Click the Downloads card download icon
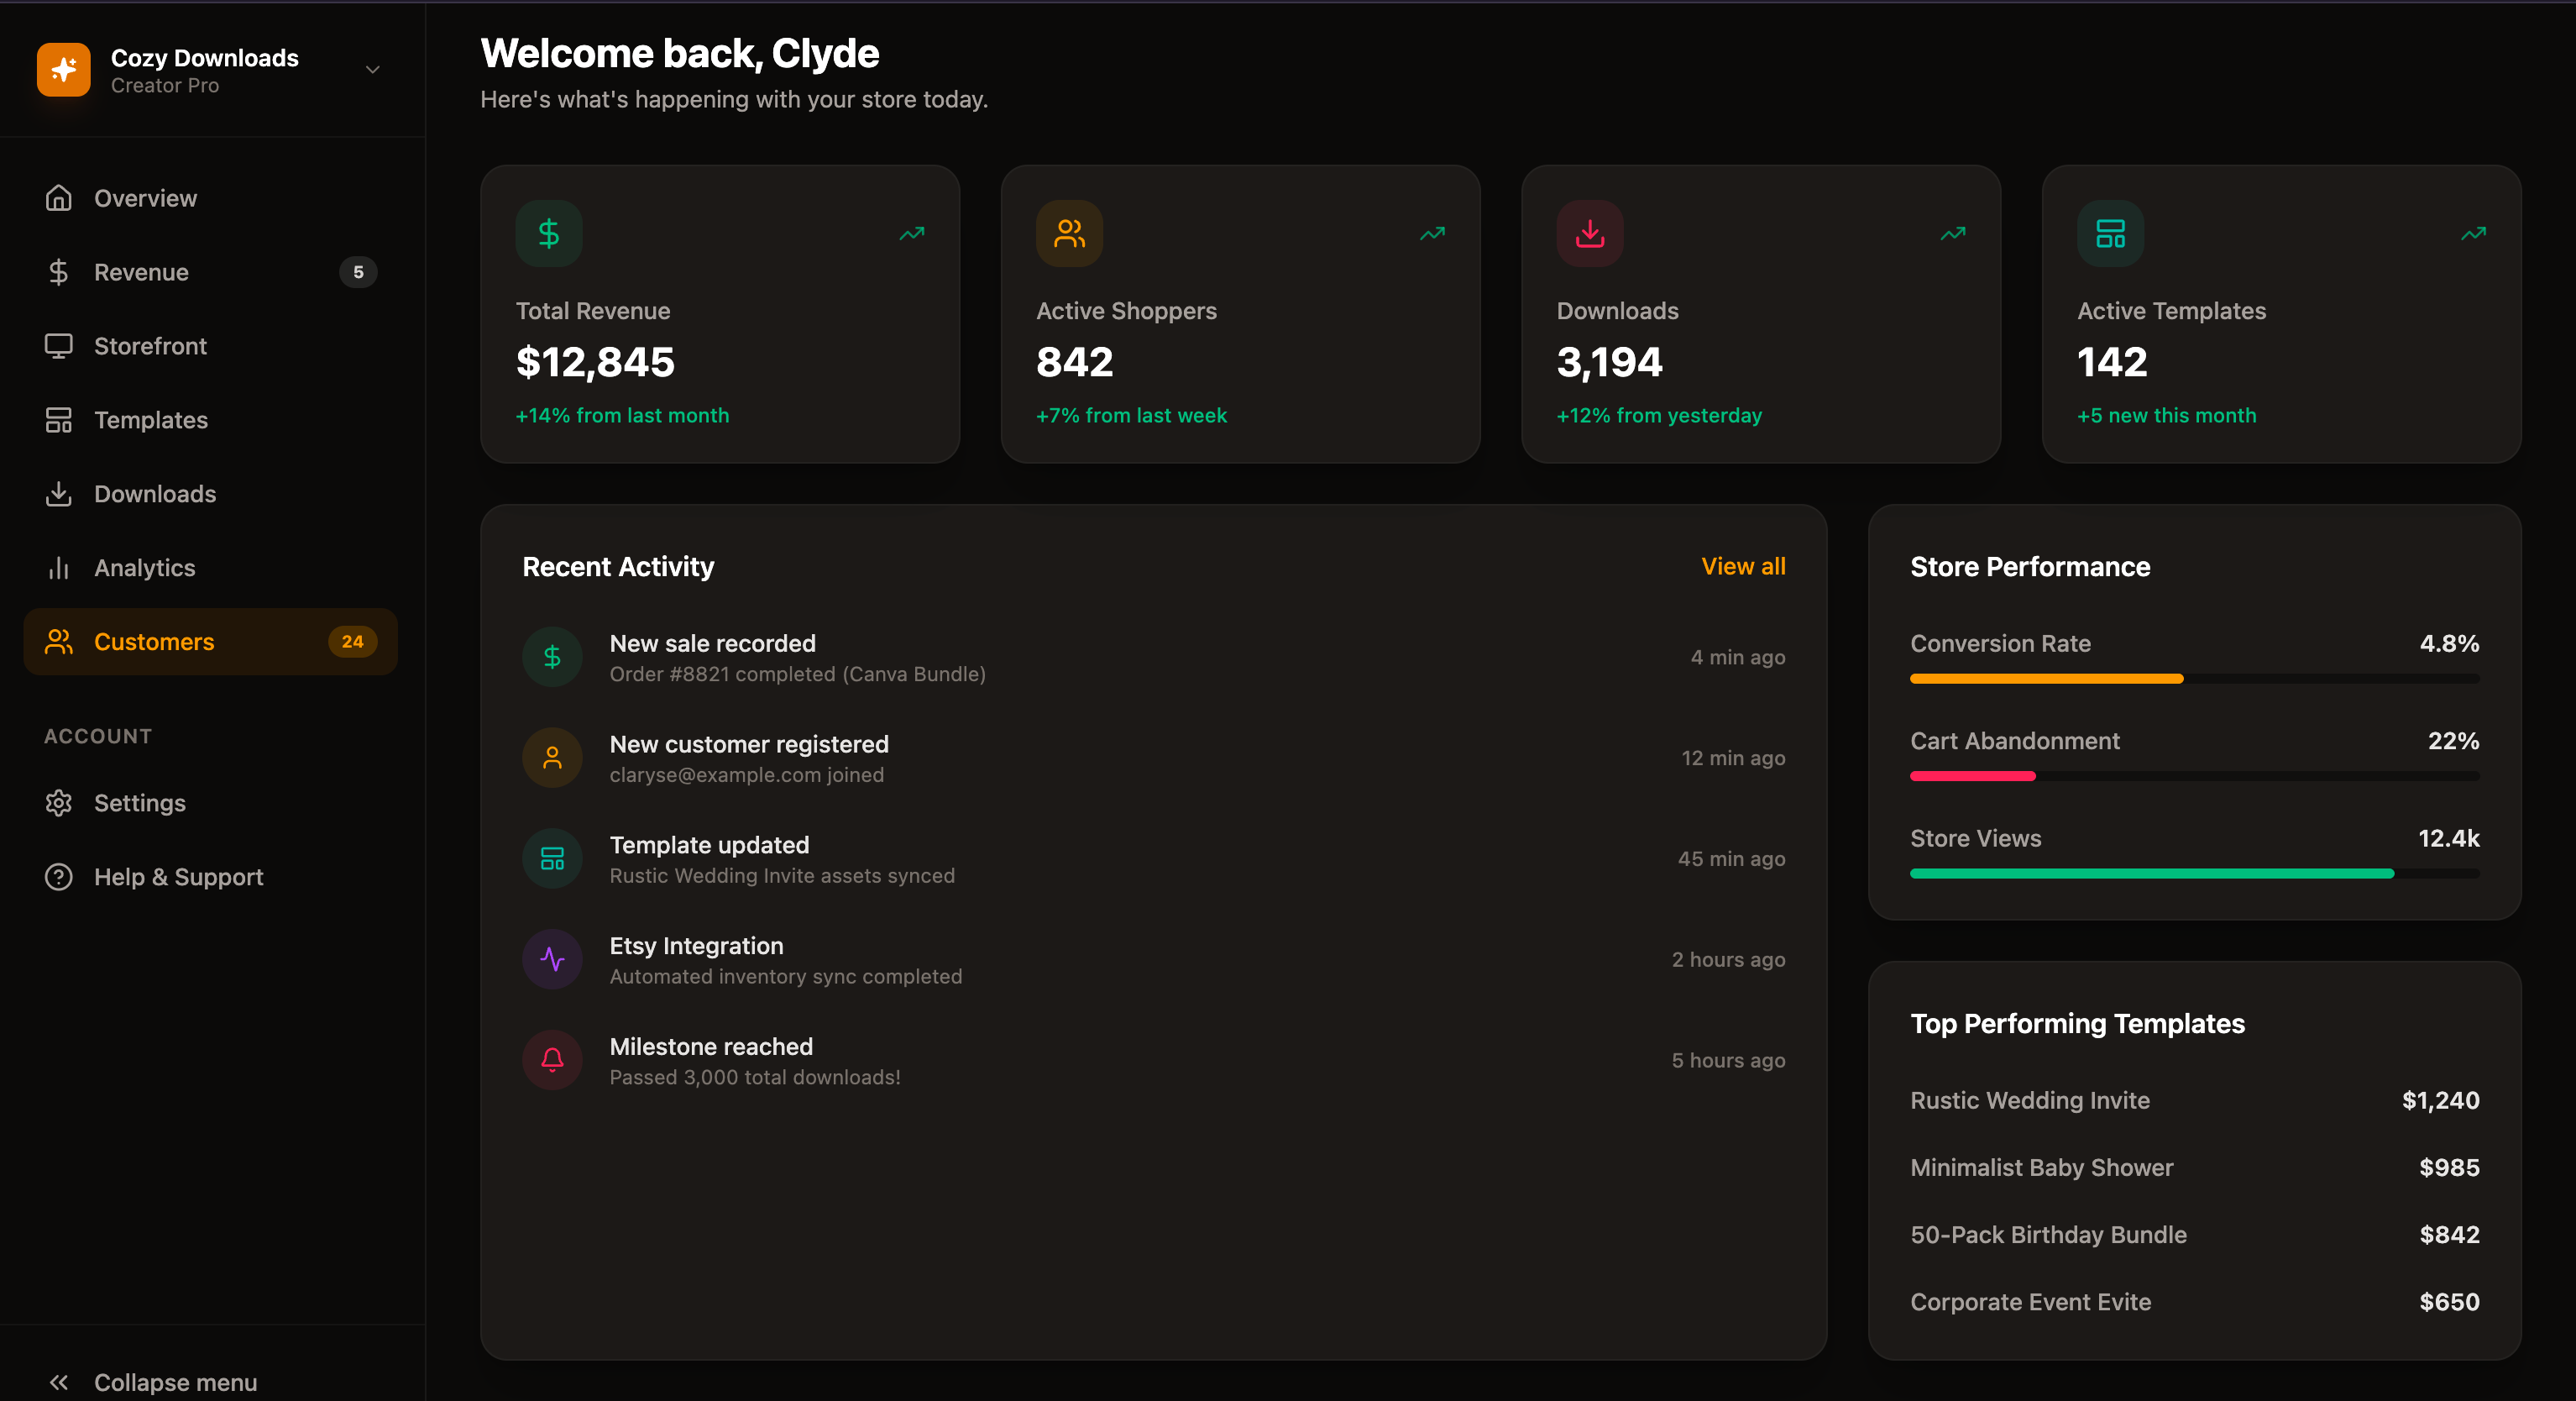2576x1401 pixels. click(x=1590, y=234)
